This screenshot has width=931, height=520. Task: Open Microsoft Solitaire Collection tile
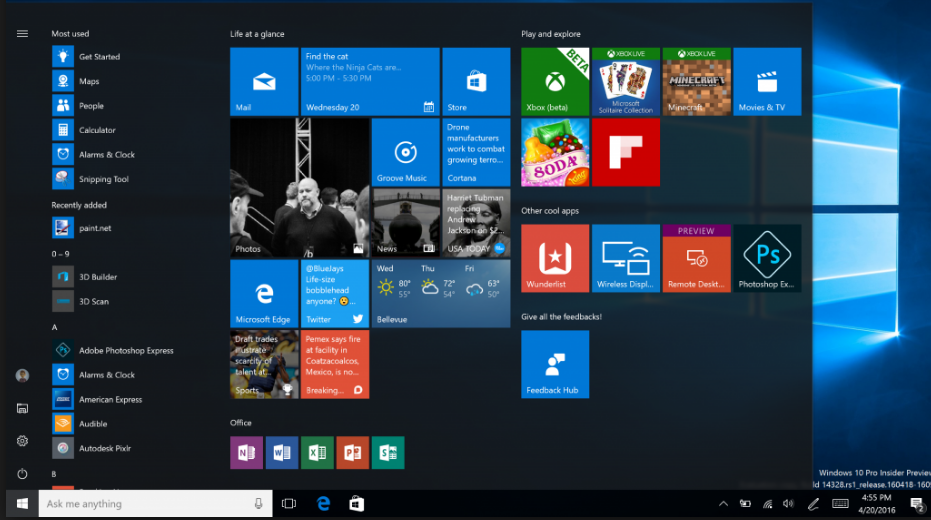(x=626, y=81)
